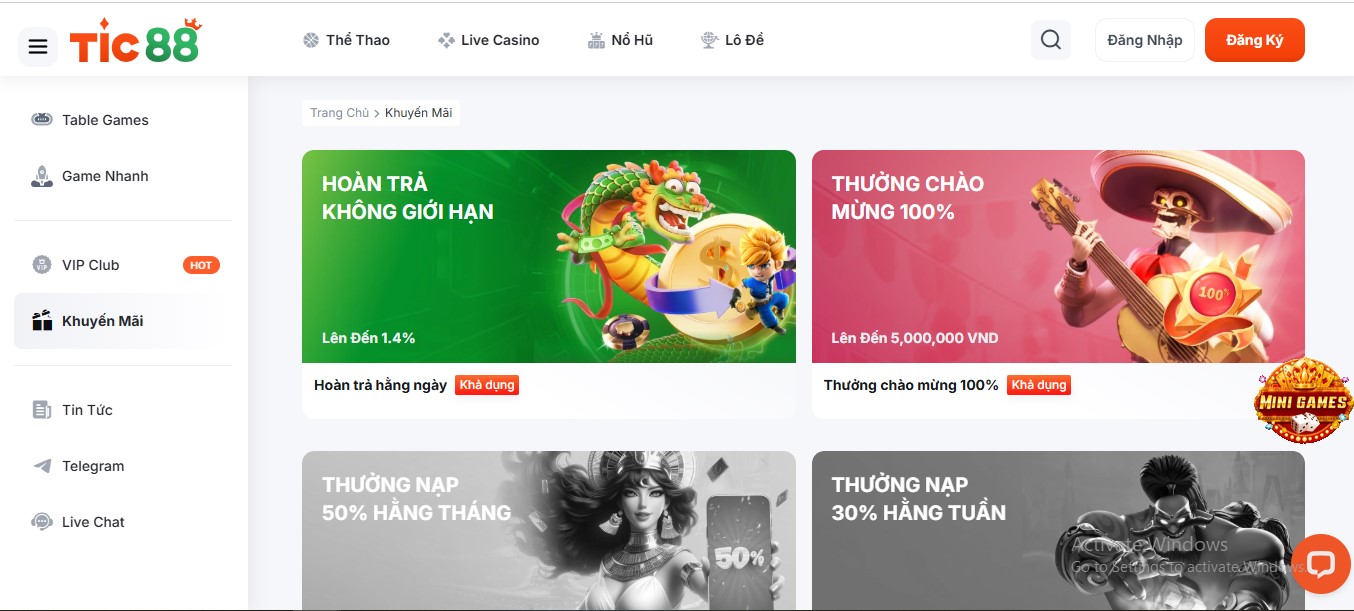The width and height of the screenshot is (1354, 611).
Task: Click the Telegram paper plane icon
Action: [x=42, y=466]
